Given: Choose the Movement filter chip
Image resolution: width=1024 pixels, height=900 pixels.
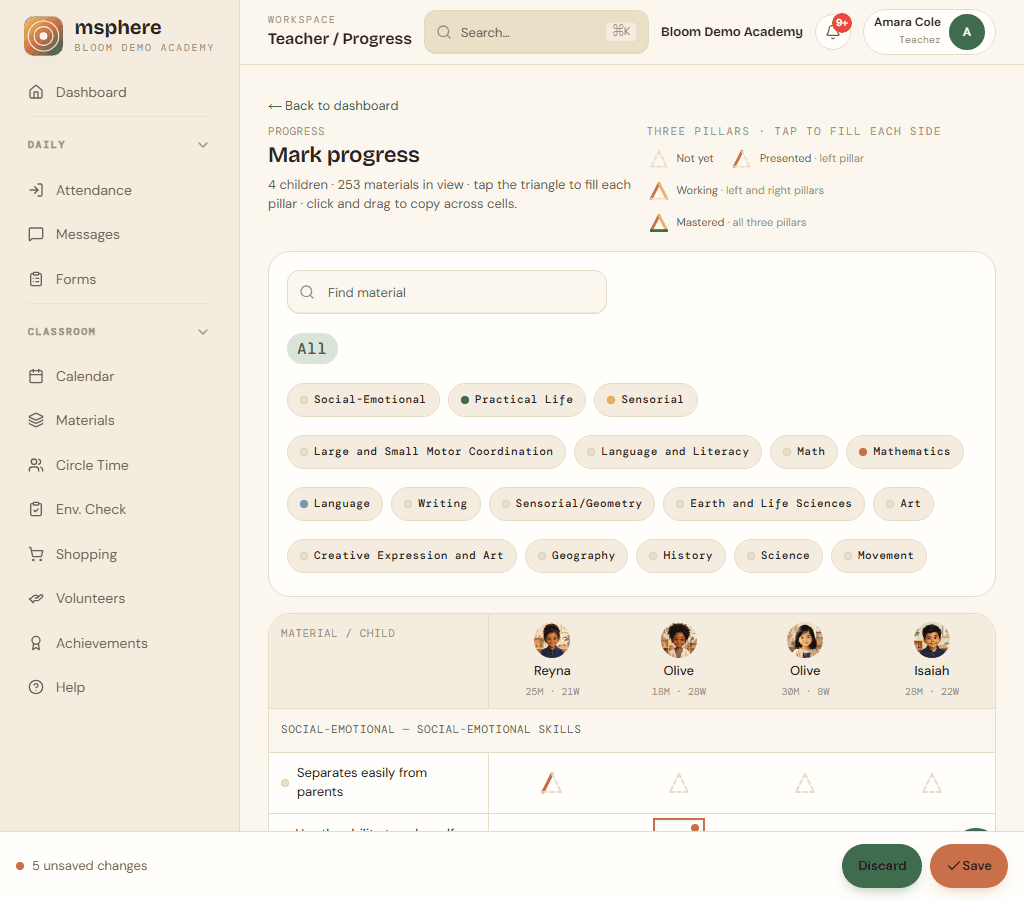Looking at the screenshot, I should coord(878,556).
